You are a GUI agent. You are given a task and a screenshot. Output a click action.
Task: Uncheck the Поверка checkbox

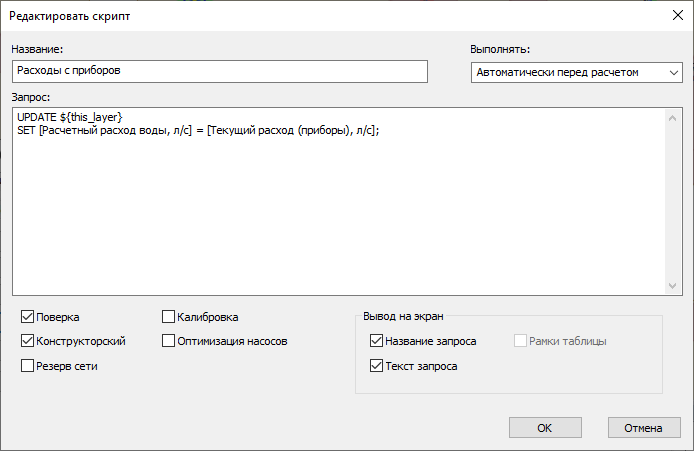coord(27,317)
